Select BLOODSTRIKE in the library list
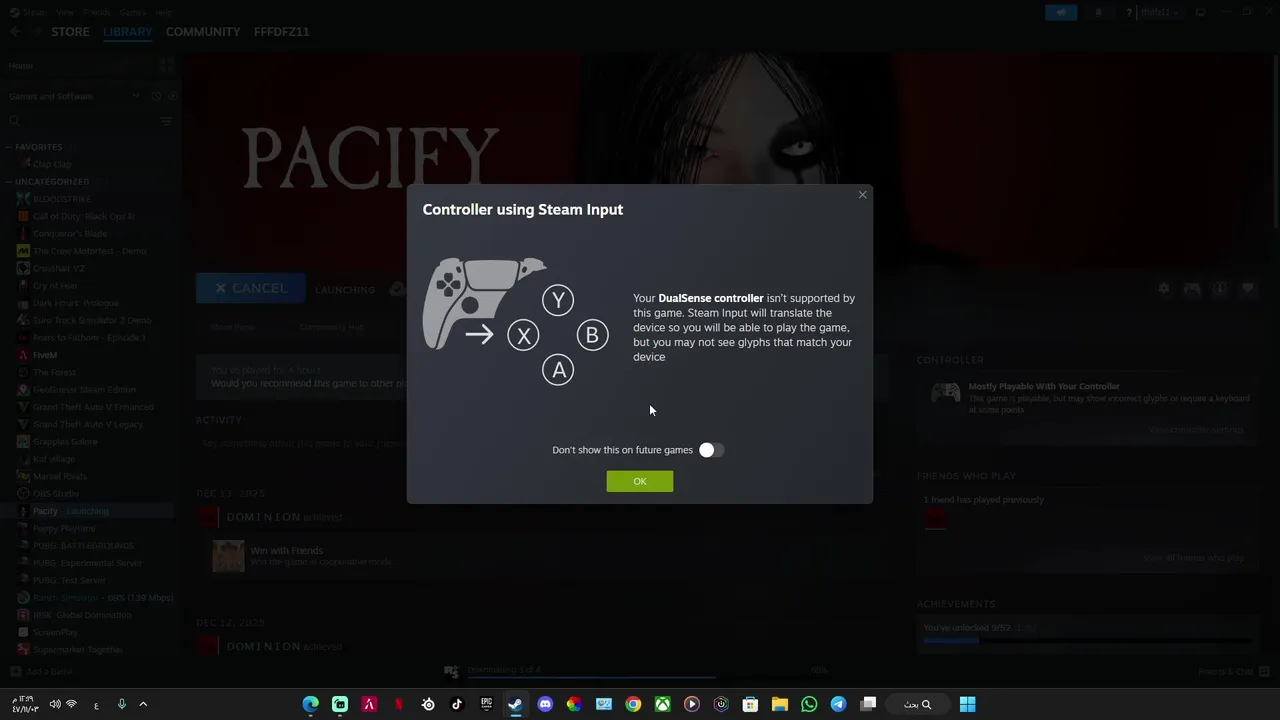The image size is (1280, 720). (x=62, y=199)
